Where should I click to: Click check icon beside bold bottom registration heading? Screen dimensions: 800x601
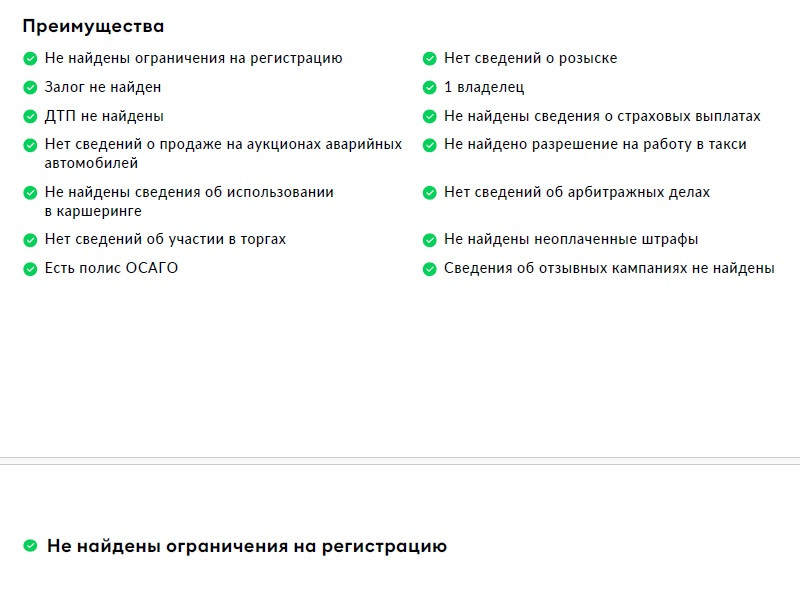30,546
